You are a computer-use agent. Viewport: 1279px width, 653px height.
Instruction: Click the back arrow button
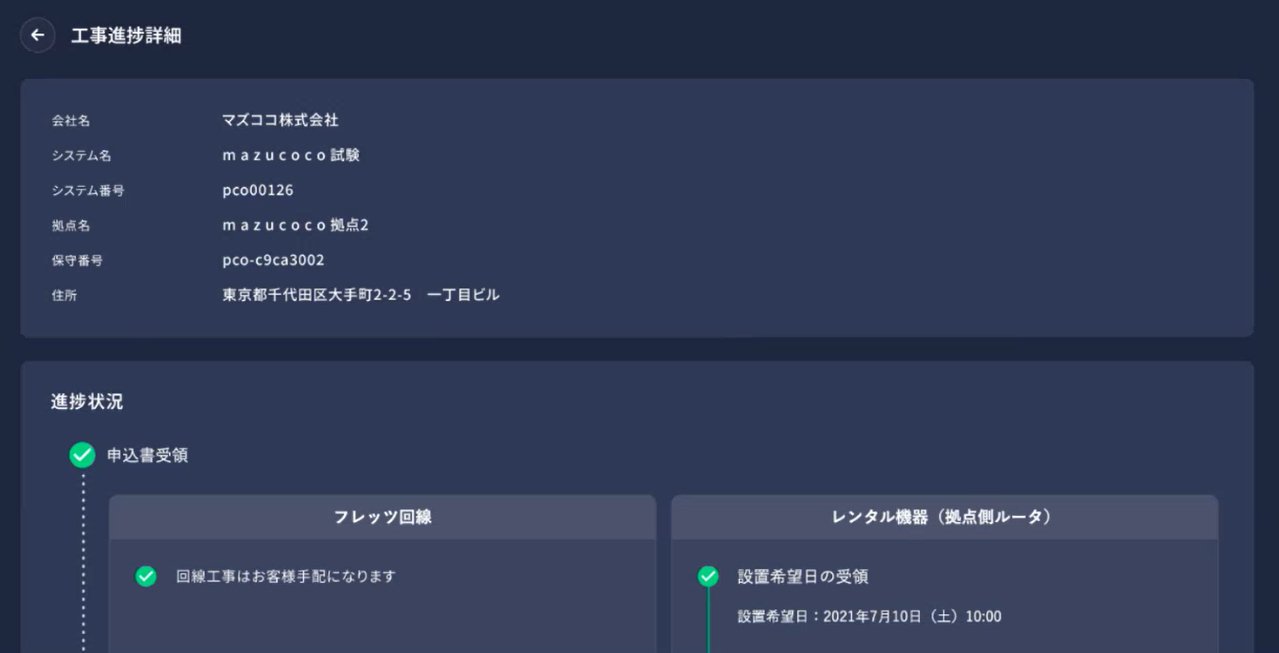(x=37, y=35)
